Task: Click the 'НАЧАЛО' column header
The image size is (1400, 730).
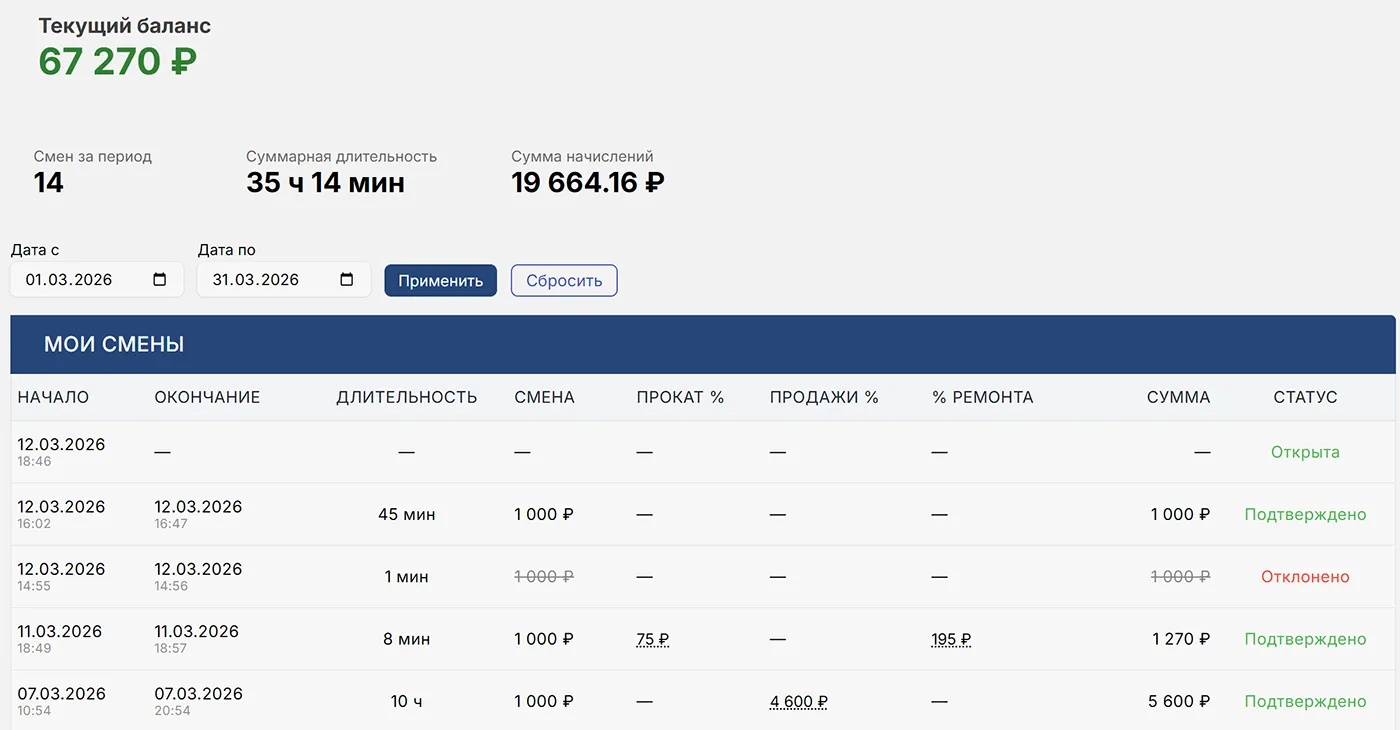Action: tap(53, 397)
